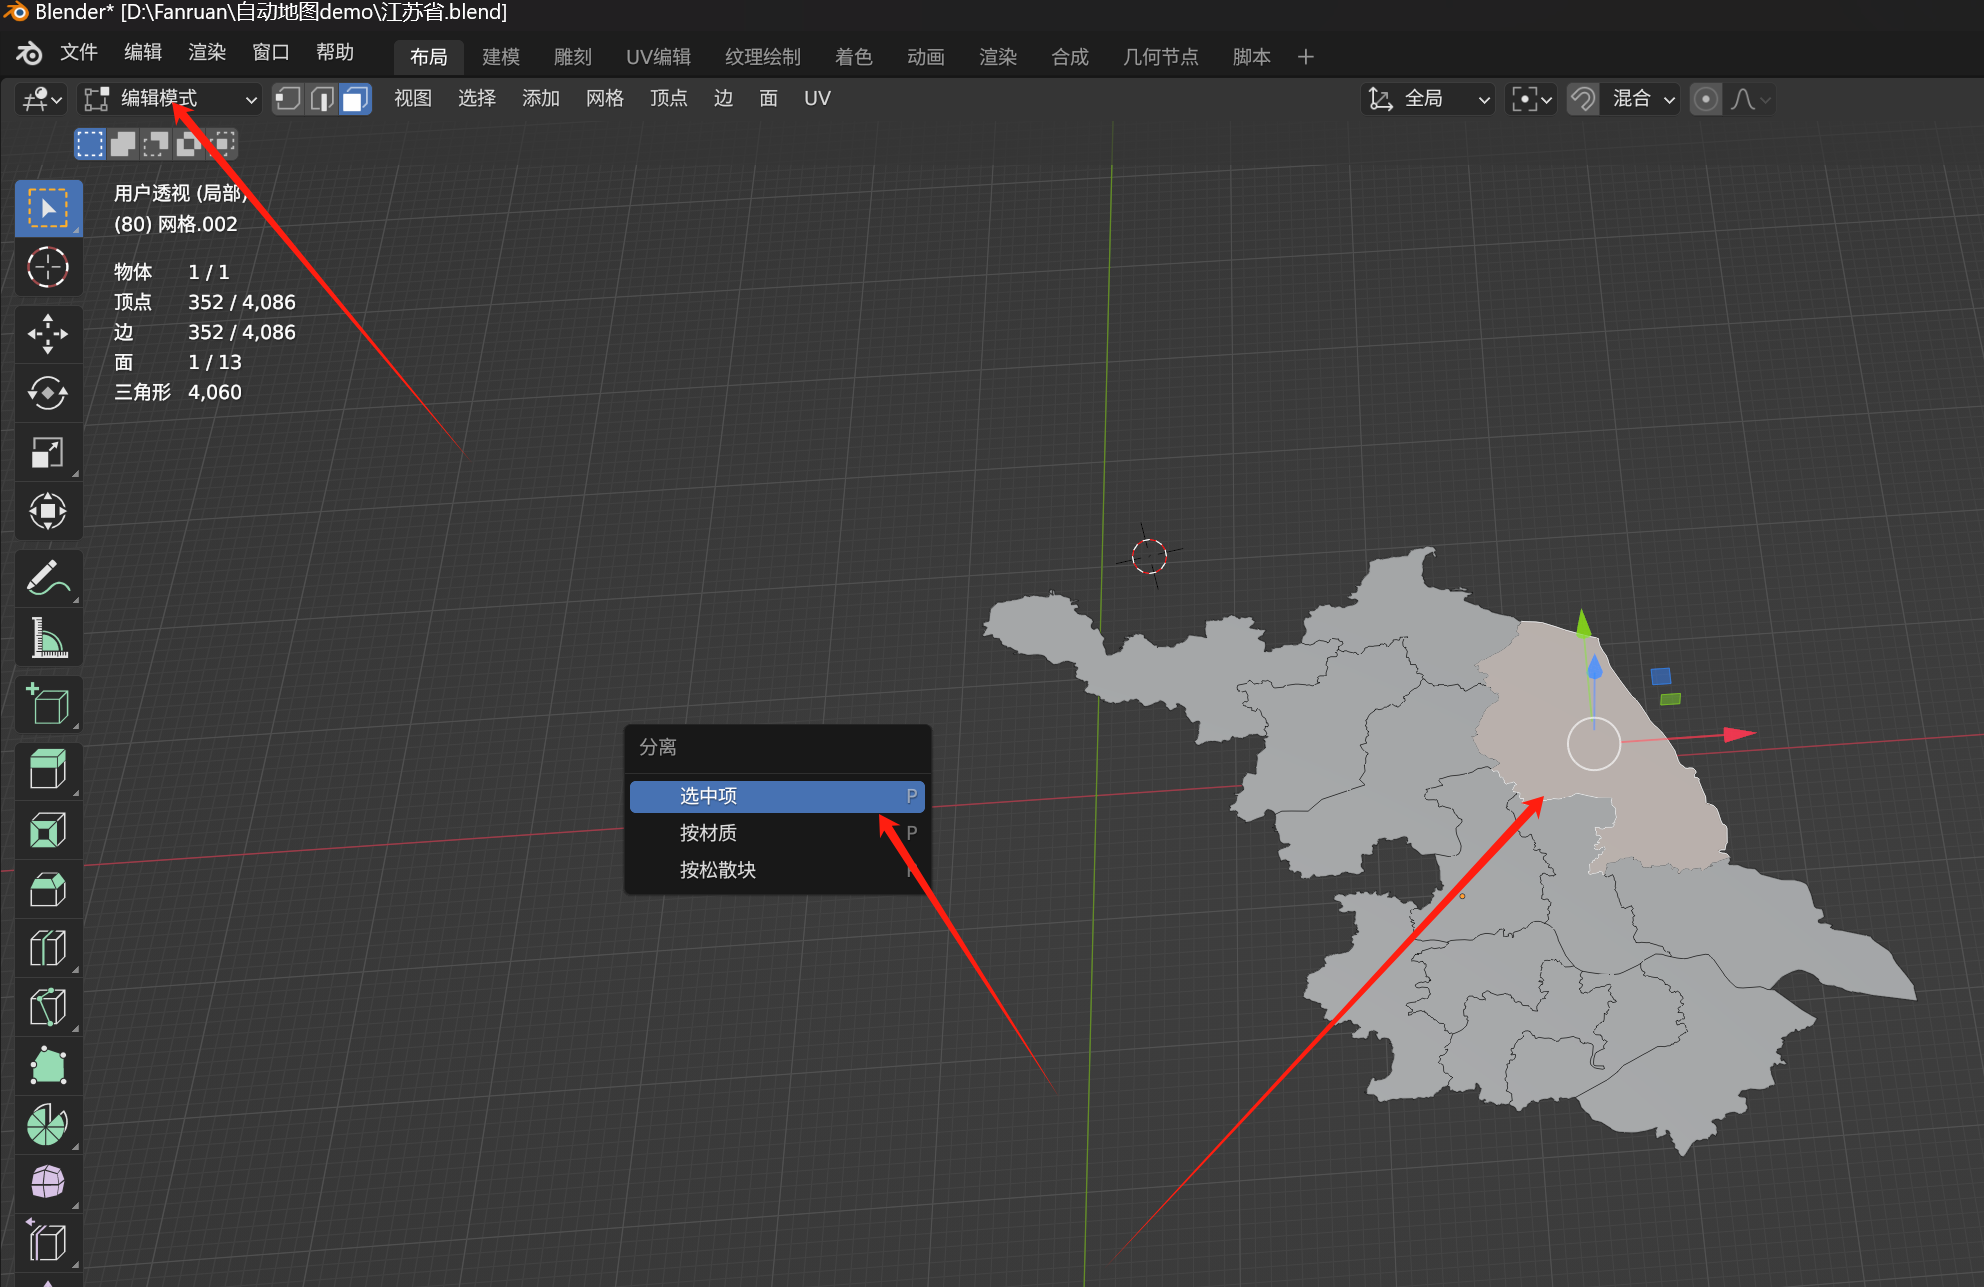1984x1287 pixels.
Task: Choose the subtract selection mode icon
Action: [x=156, y=144]
